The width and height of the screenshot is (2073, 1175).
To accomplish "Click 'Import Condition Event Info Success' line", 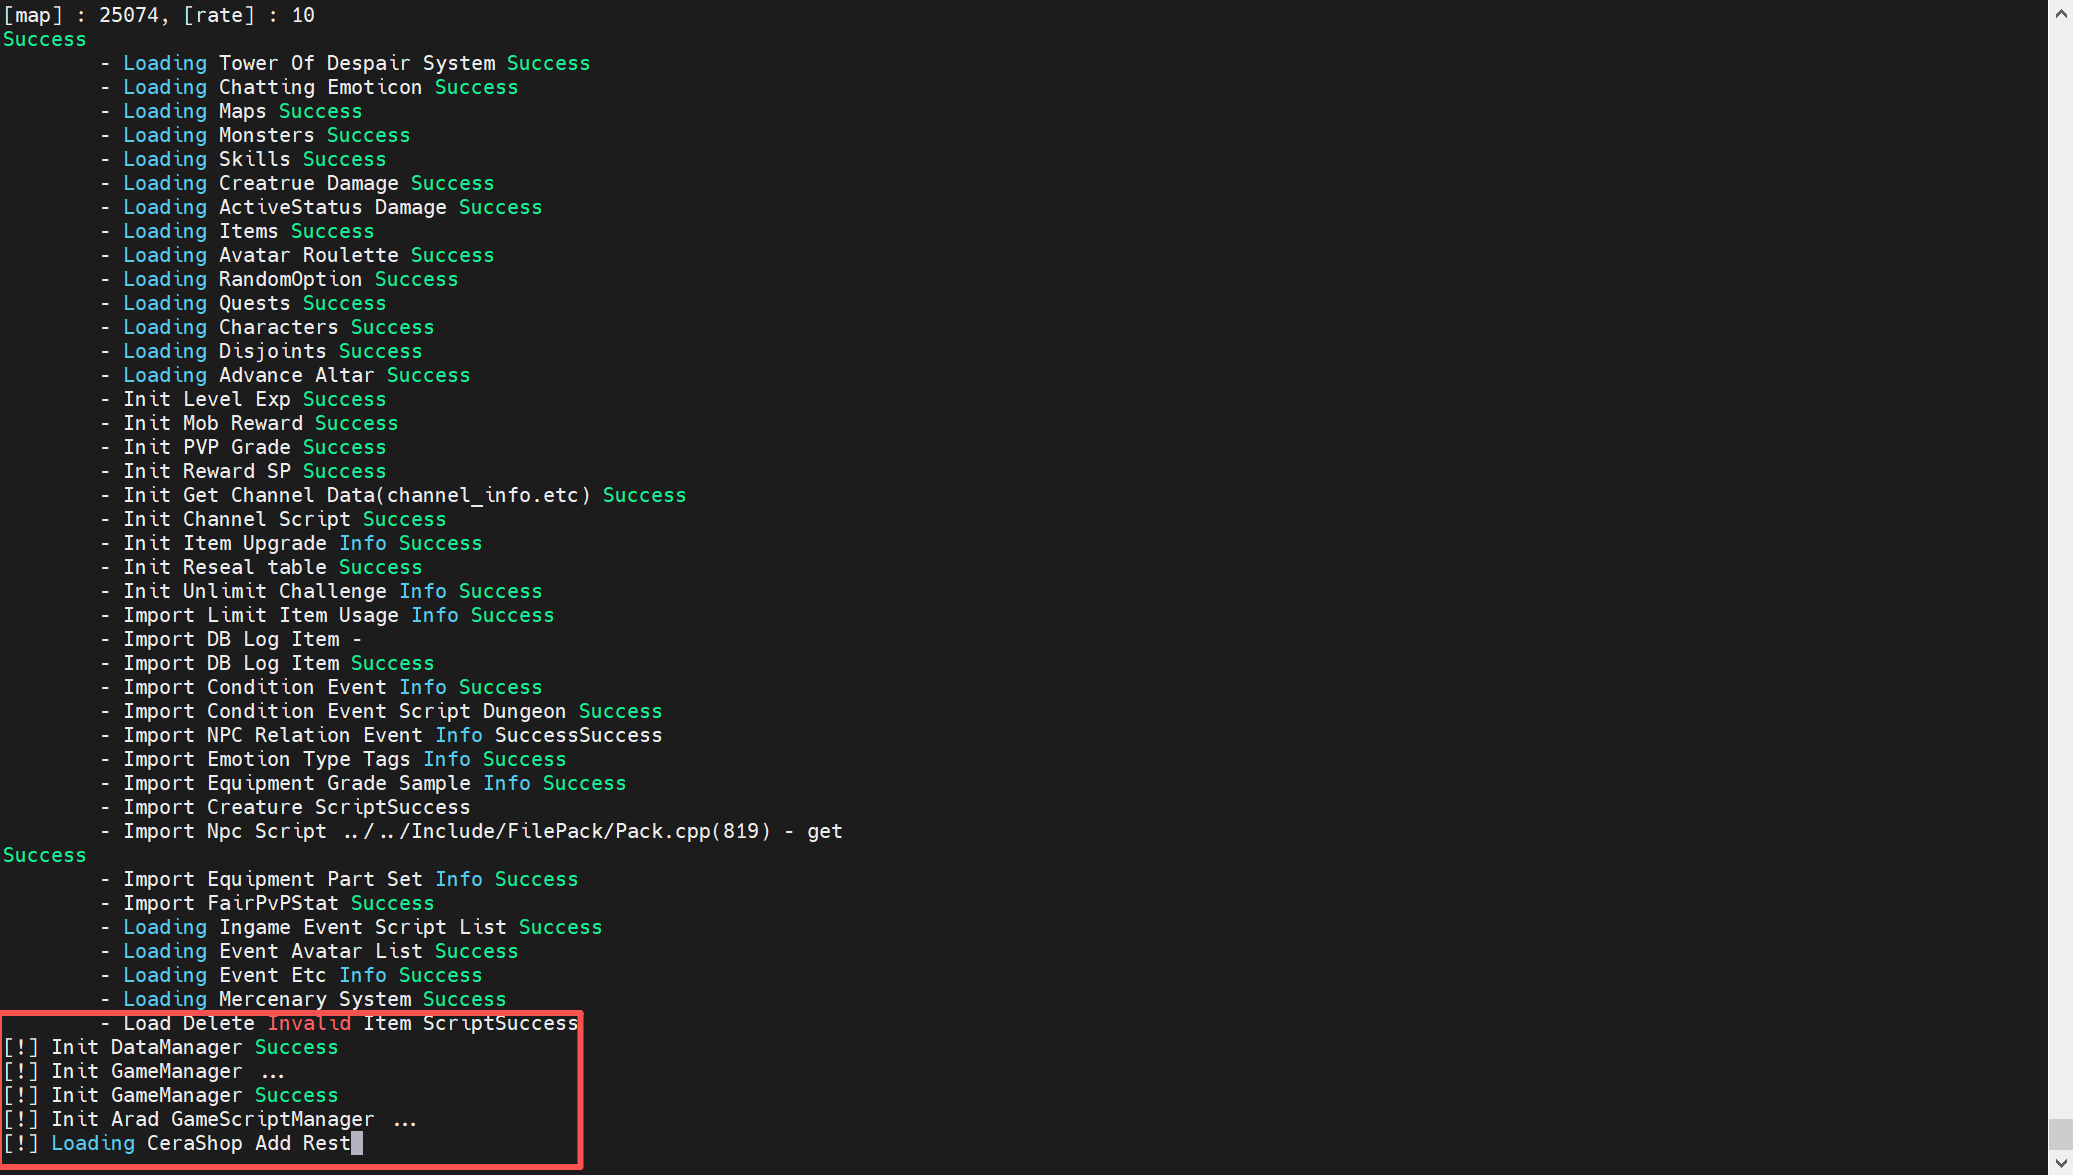I will [x=321, y=687].
